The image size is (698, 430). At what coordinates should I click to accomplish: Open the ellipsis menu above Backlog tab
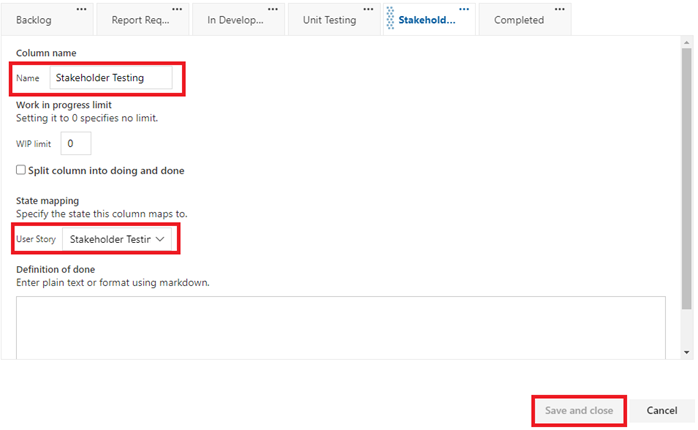(x=81, y=8)
